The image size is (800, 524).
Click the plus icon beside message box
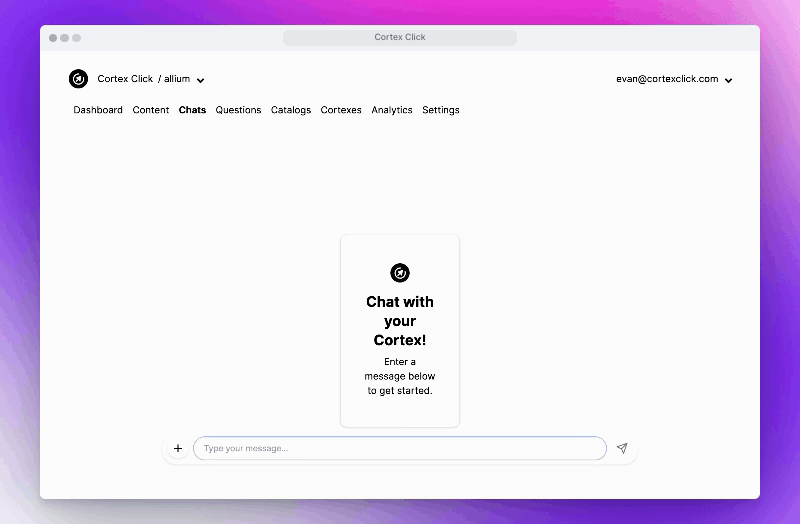(178, 449)
